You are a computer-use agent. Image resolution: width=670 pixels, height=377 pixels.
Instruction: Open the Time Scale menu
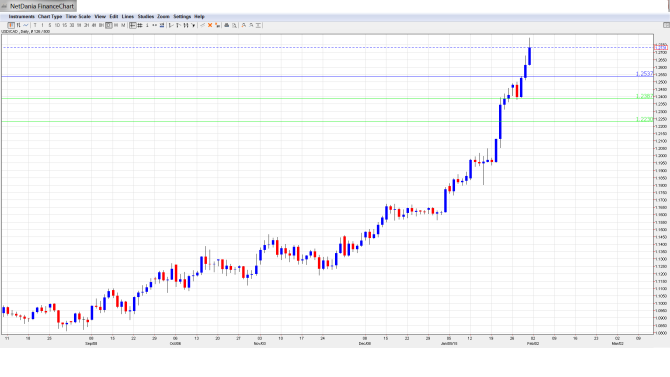tap(78, 16)
